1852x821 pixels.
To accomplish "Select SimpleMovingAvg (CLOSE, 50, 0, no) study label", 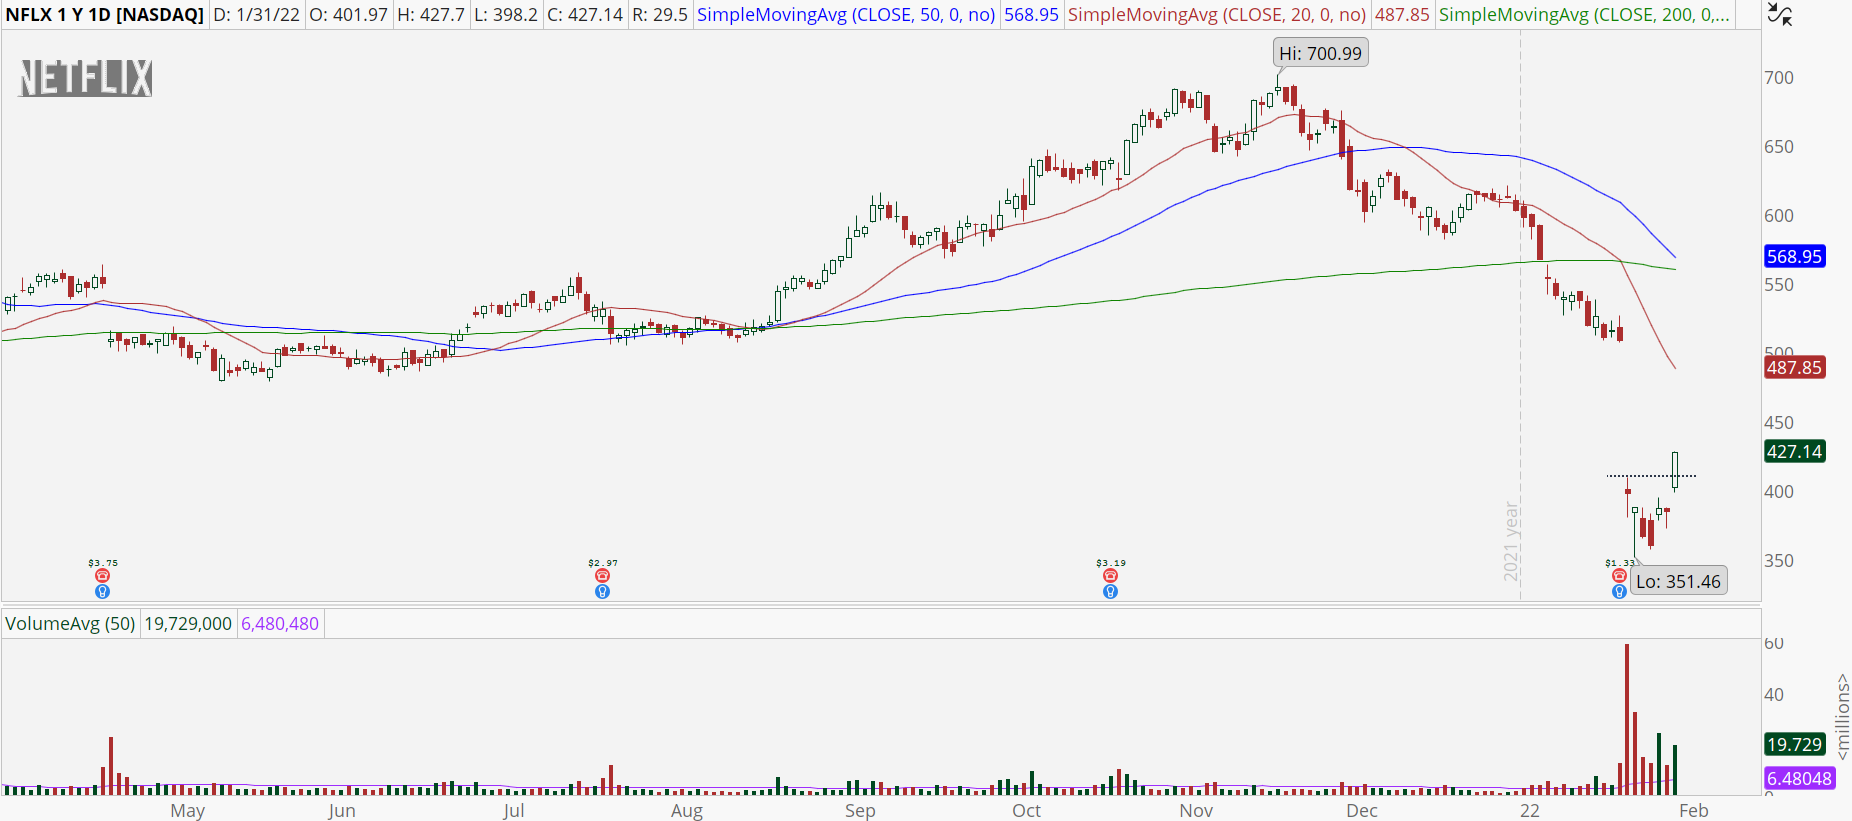I will point(846,15).
